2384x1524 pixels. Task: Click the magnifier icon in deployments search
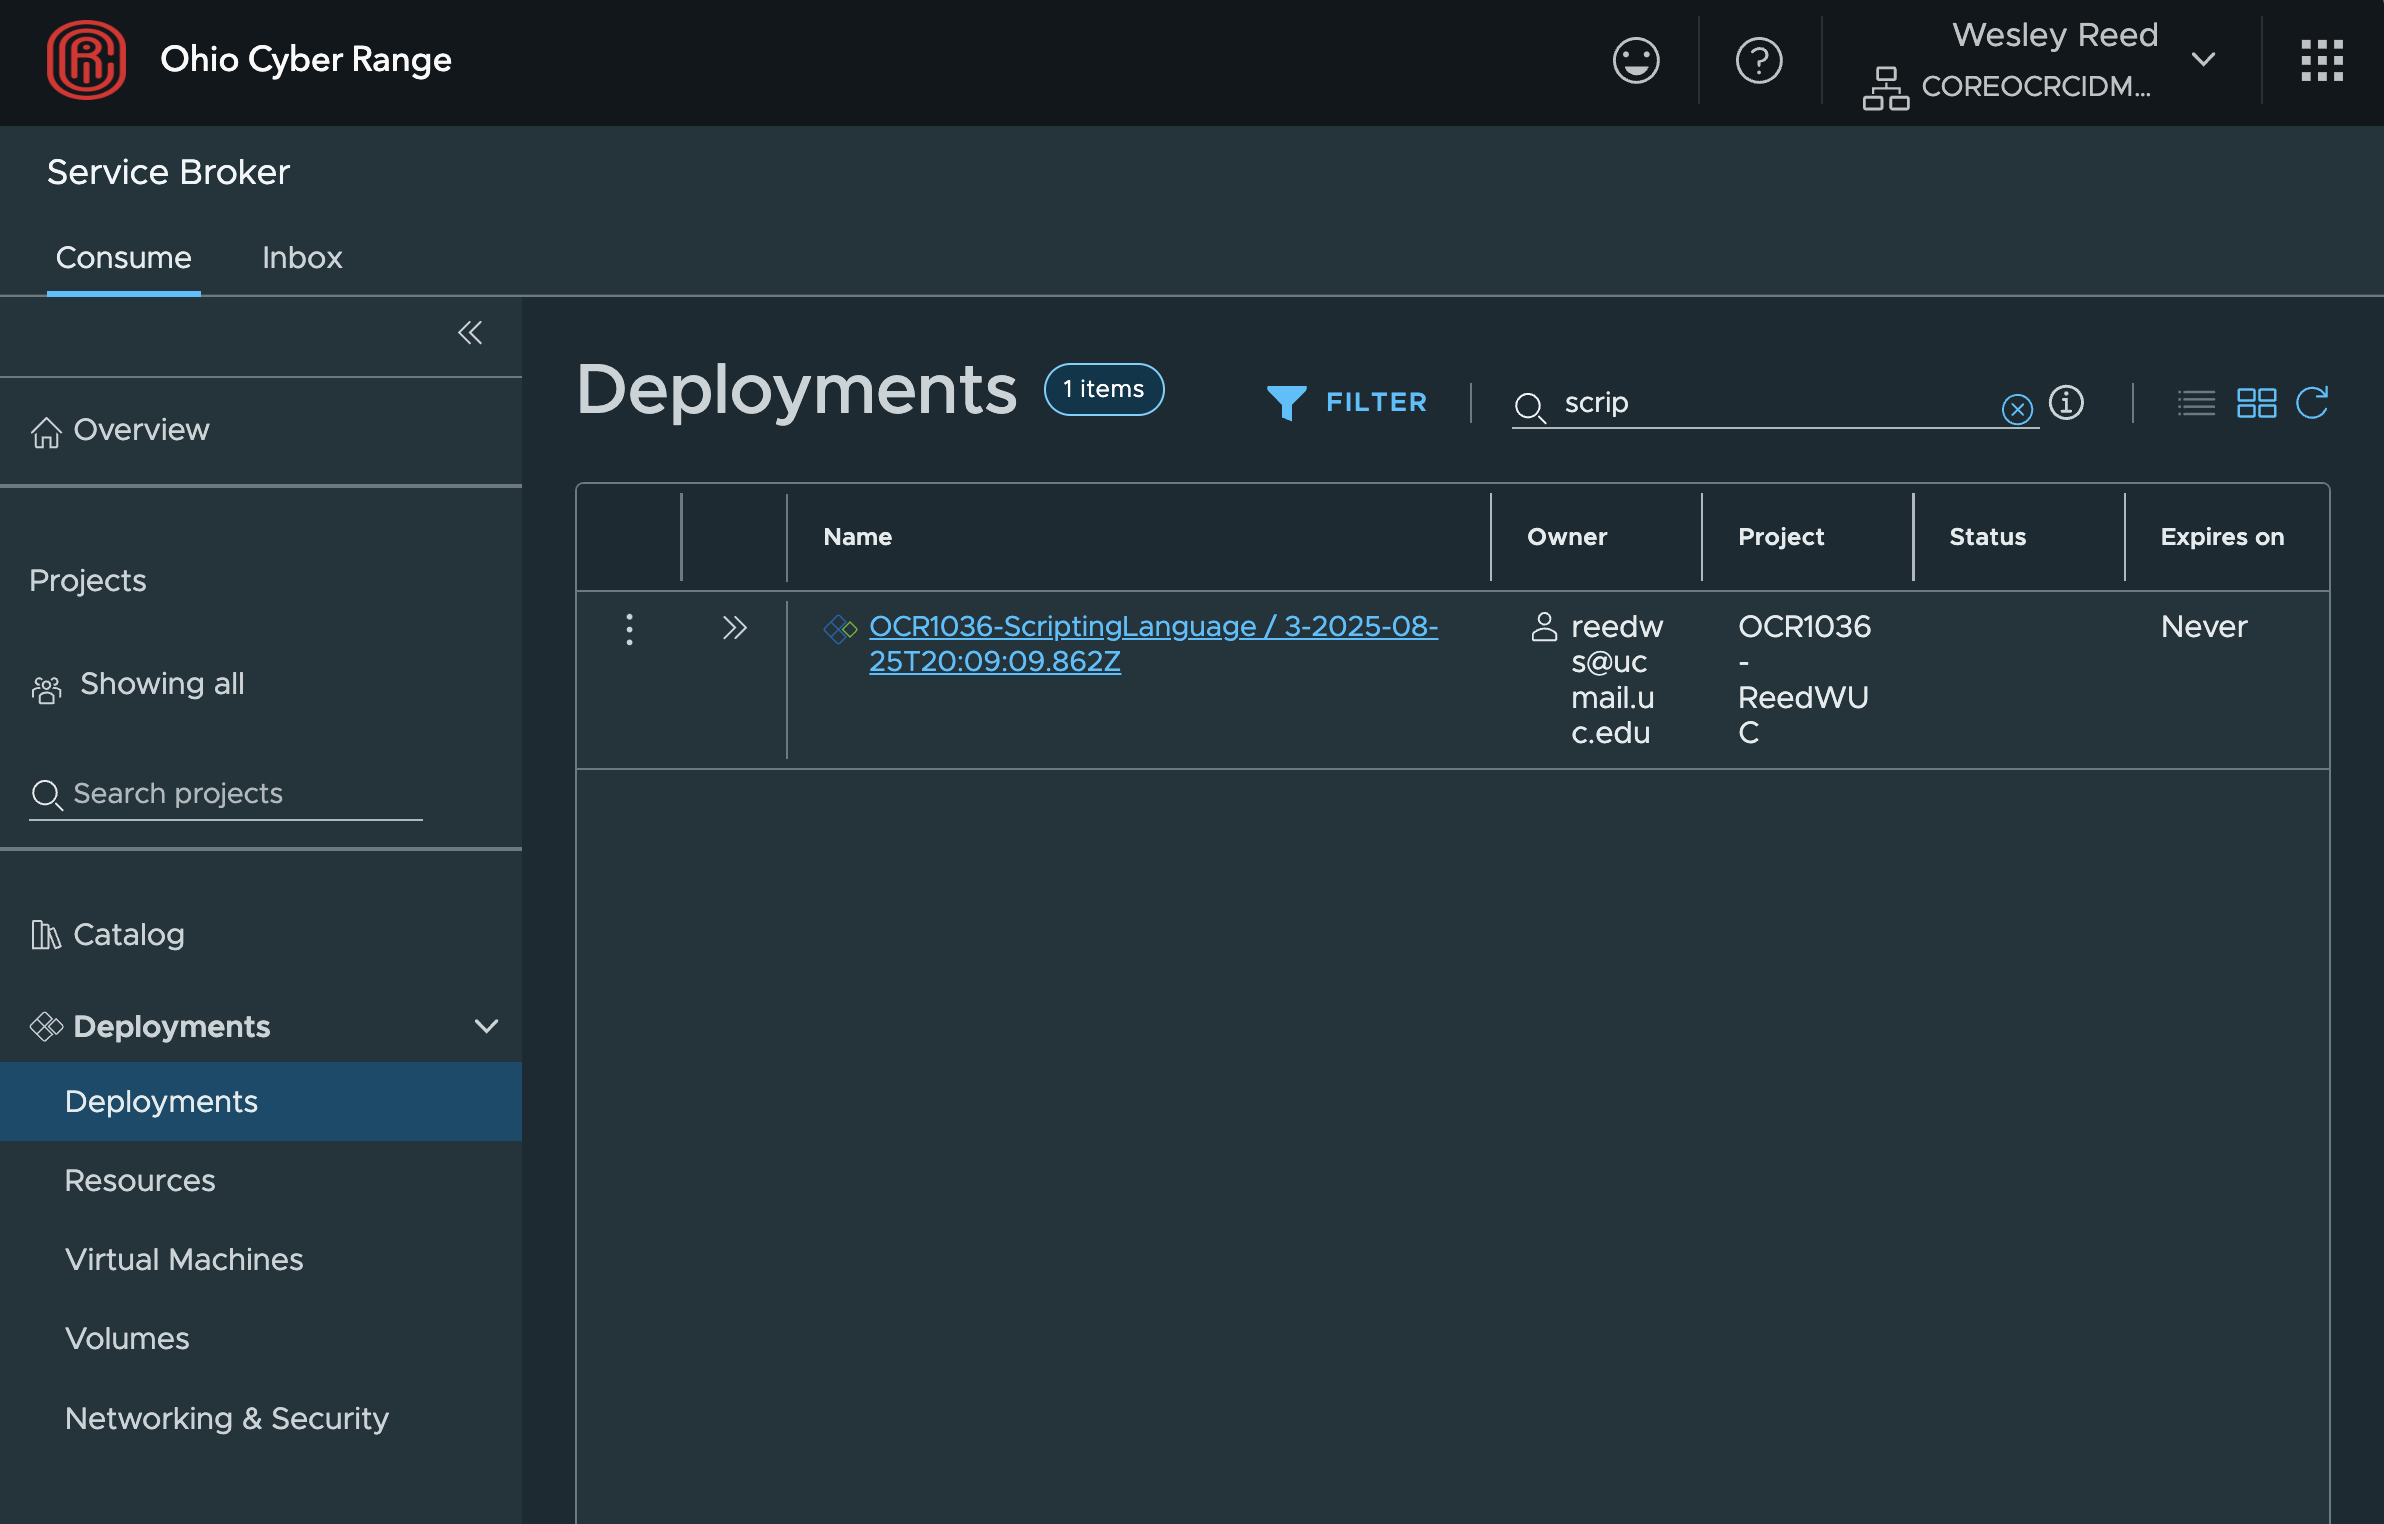pyautogui.click(x=1529, y=406)
